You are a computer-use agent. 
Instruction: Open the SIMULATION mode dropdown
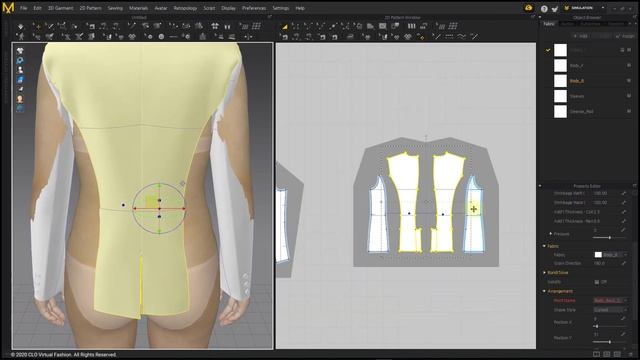click(x=602, y=8)
